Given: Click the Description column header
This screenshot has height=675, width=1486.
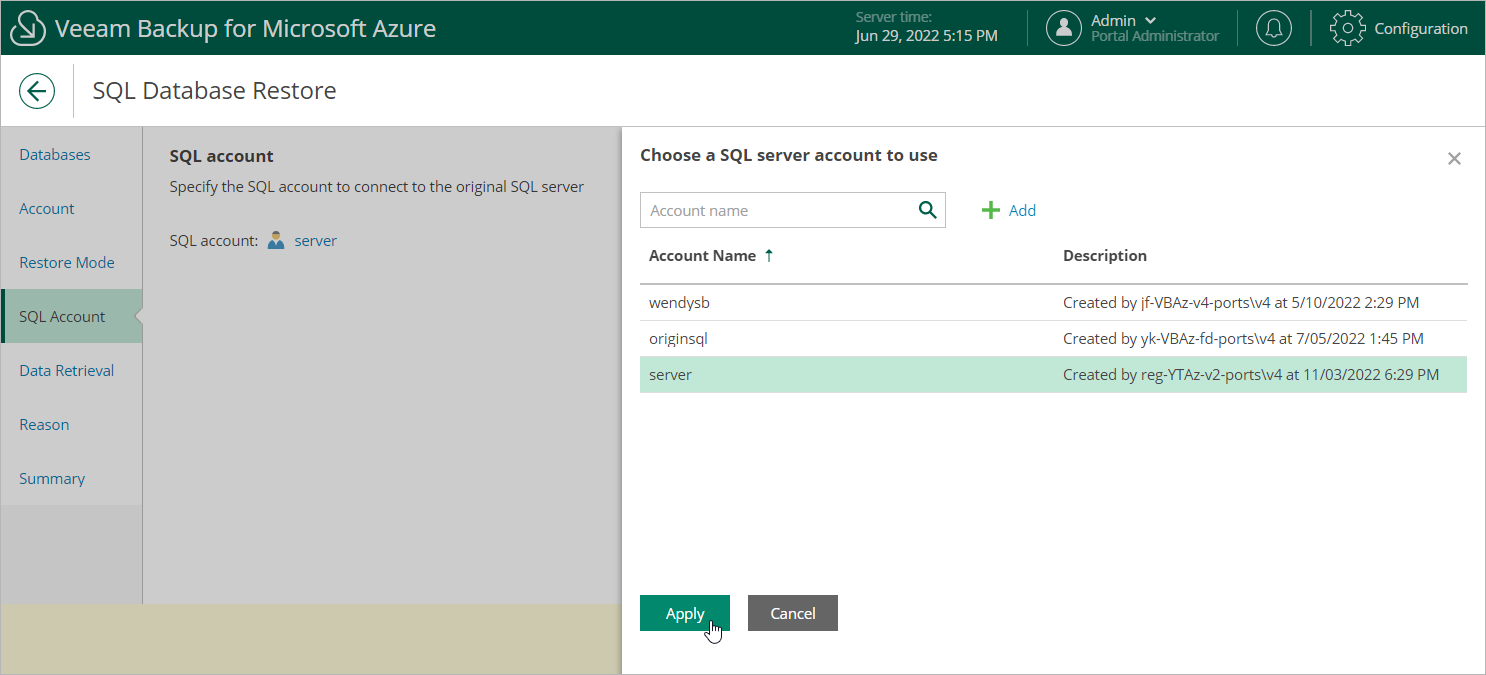Looking at the screenshot, I should [1105, 255].
